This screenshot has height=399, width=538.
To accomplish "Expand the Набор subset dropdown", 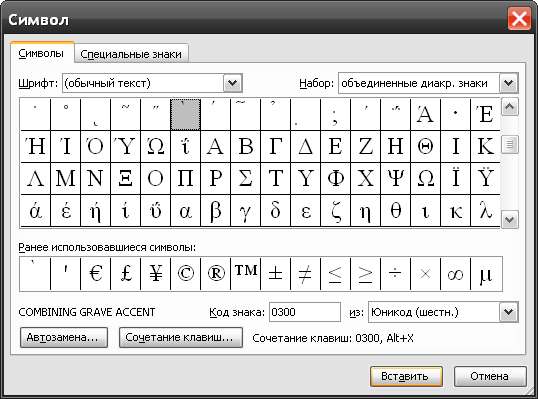I will (508, 83).
